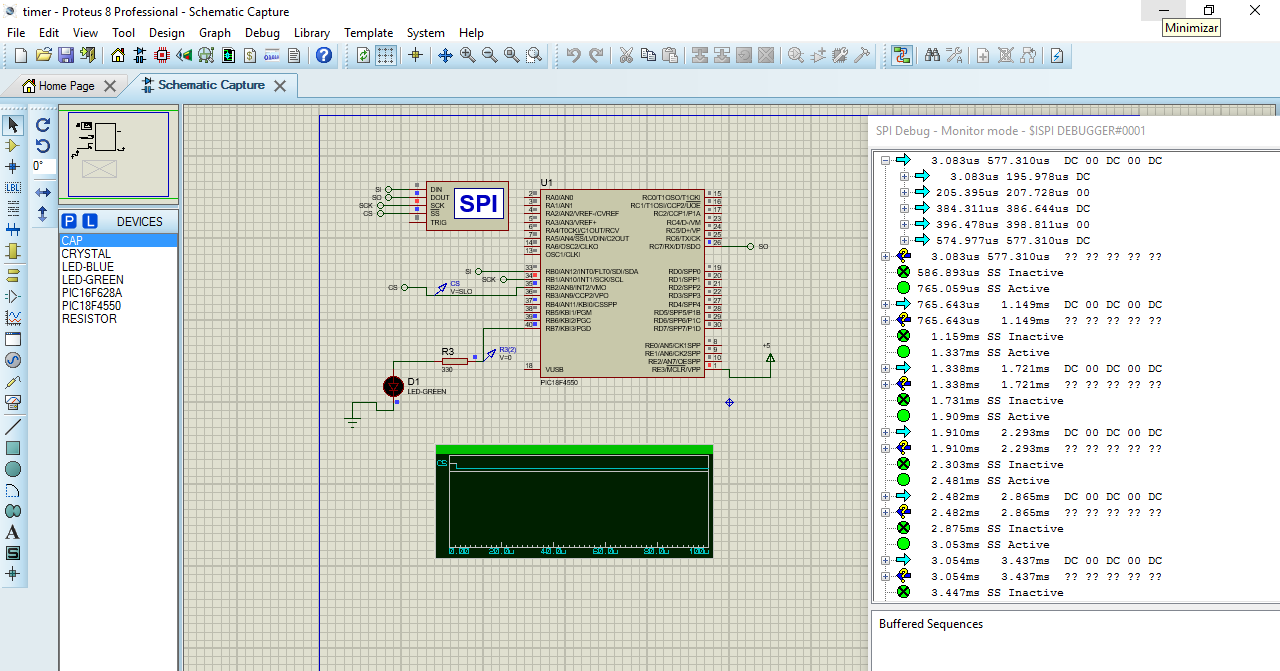The image size is (1280, 671).
Task: Paste from clipboard icon
Action: (x=671, y=55)
